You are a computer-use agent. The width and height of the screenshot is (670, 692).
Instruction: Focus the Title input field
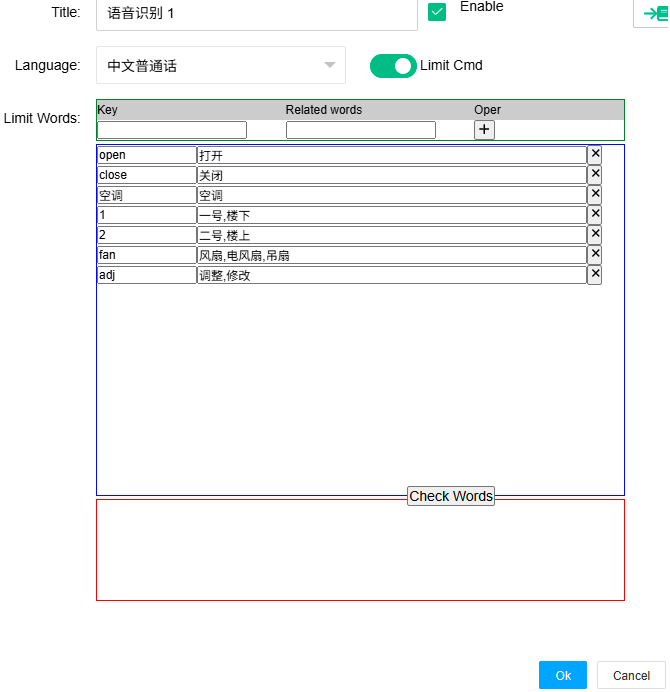tap(257, 14)
